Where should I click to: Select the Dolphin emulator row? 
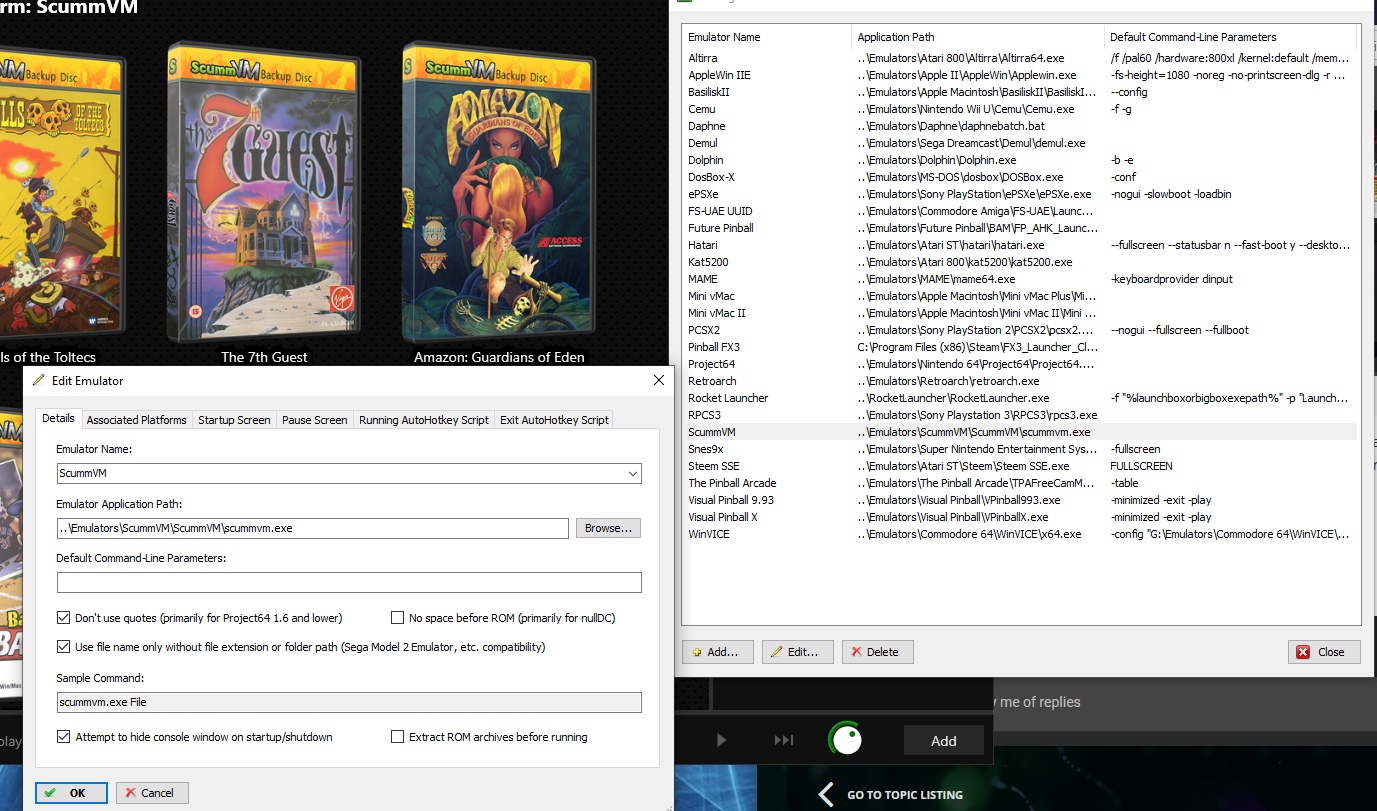tap(1020, 160)
